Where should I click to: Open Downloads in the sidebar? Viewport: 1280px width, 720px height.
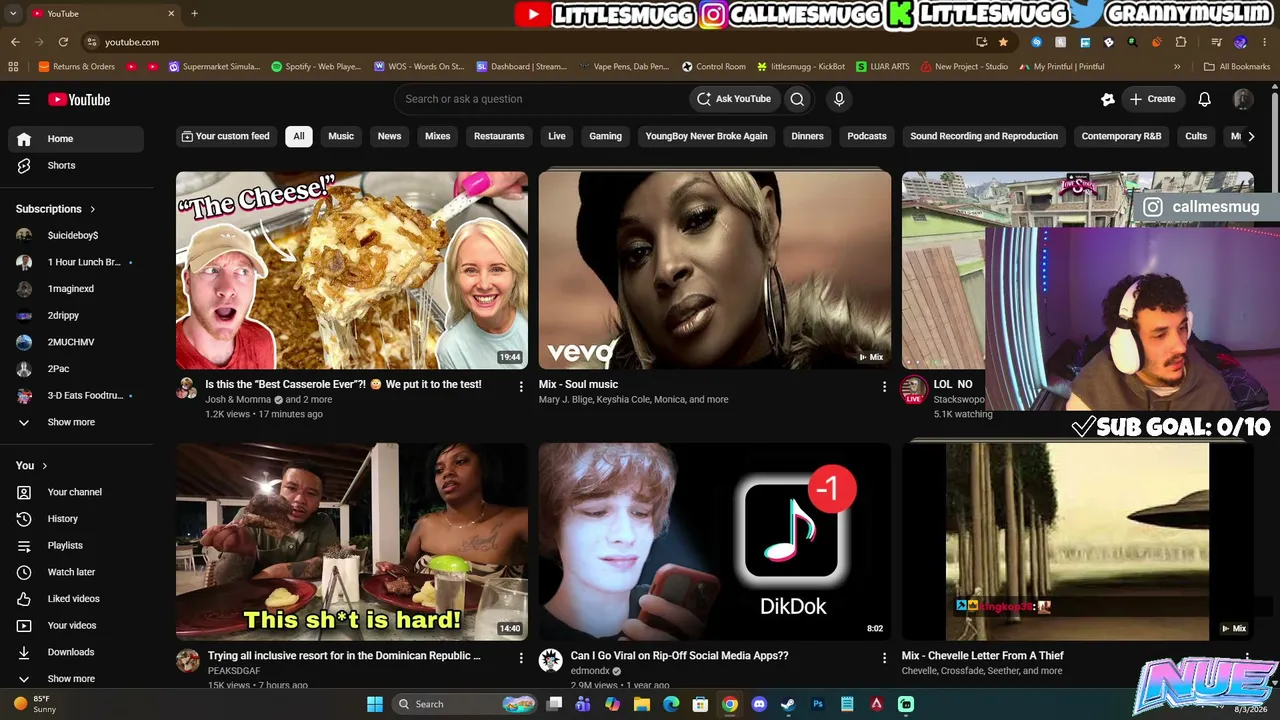tap(76, 652)
